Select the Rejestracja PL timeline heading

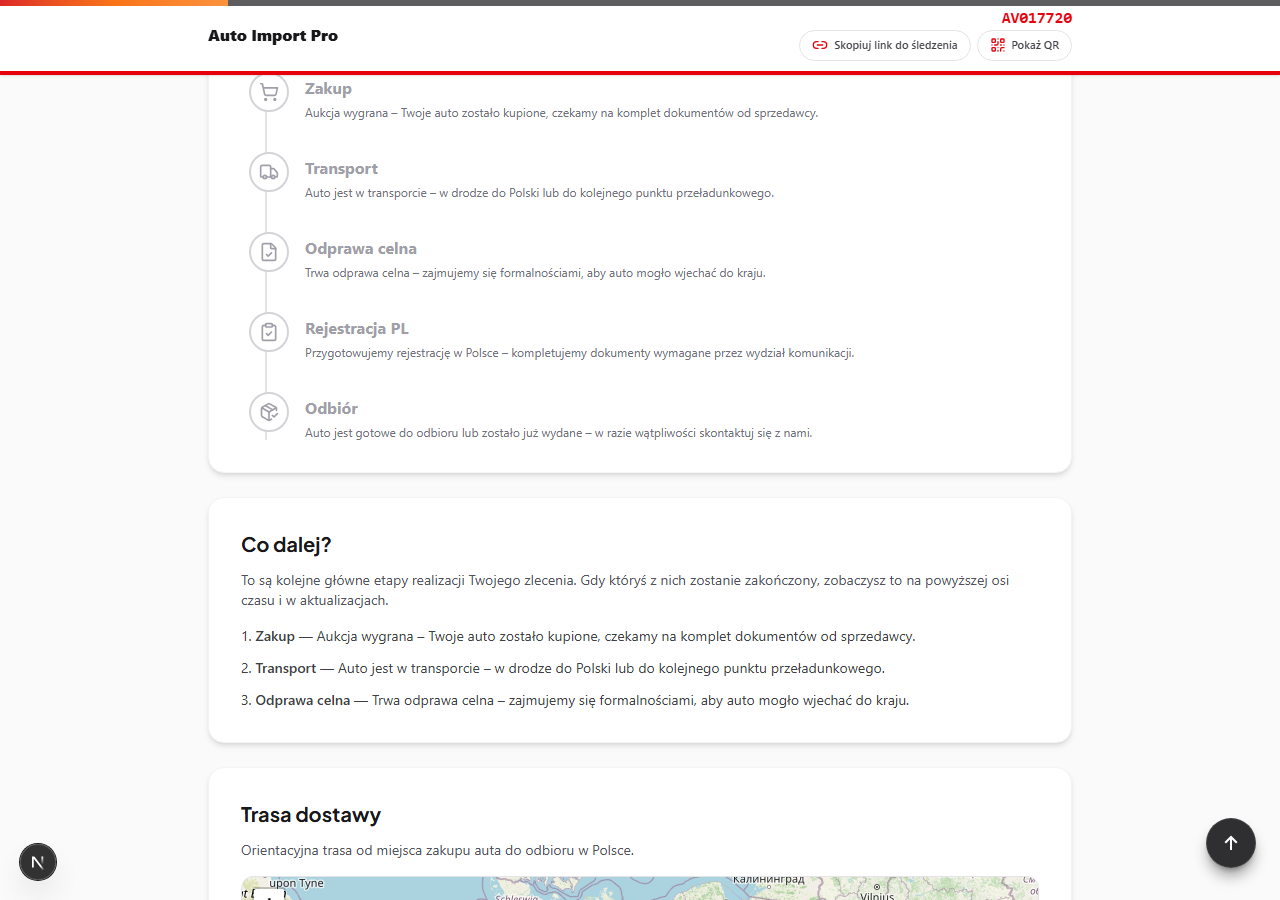(356, 329)
